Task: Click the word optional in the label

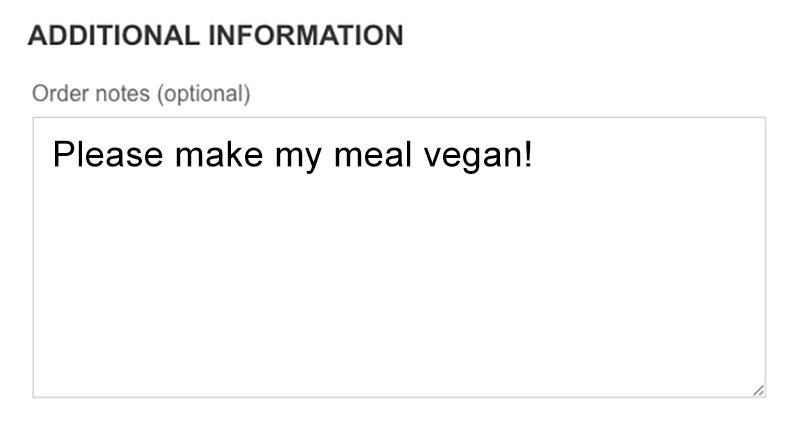Action: pos(204,94)
